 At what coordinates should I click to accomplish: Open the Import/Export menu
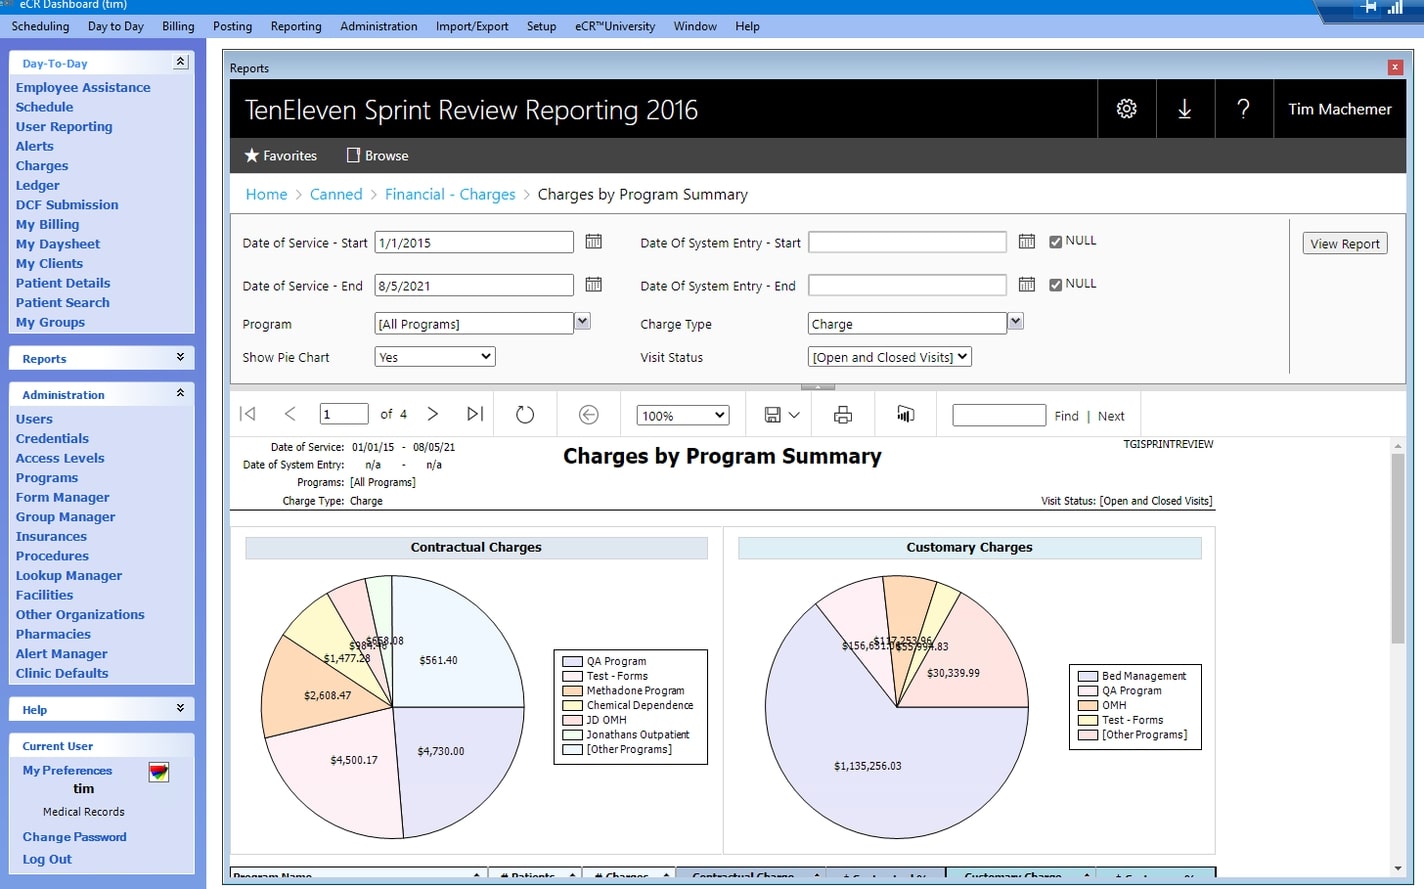click(472, 26)
